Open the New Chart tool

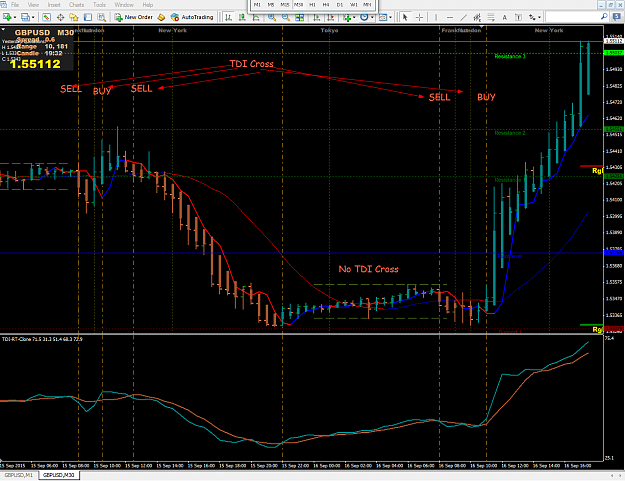[x=7, y=17]
